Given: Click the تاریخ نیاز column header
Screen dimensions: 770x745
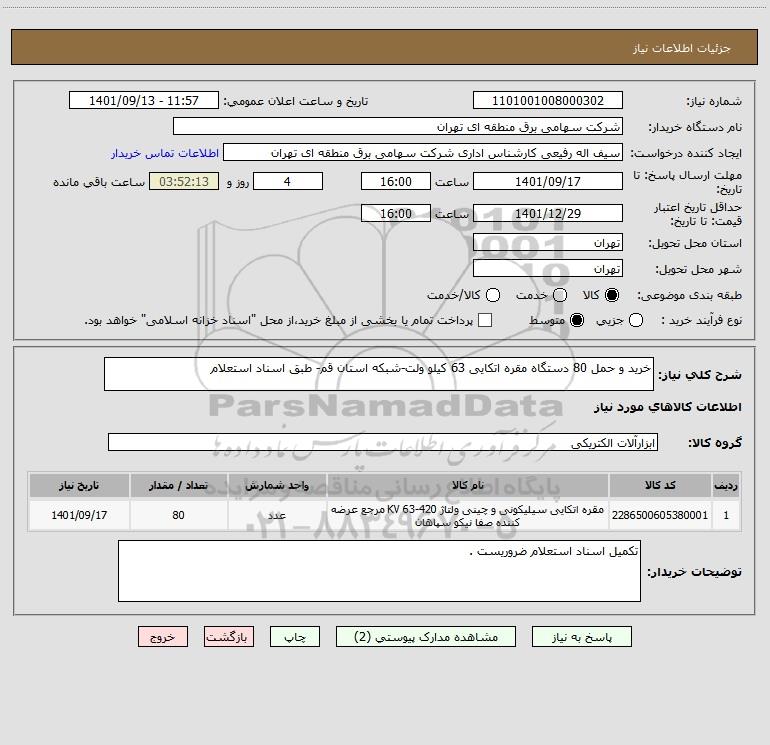Looking at the screenshot, I should coord(79,485).
